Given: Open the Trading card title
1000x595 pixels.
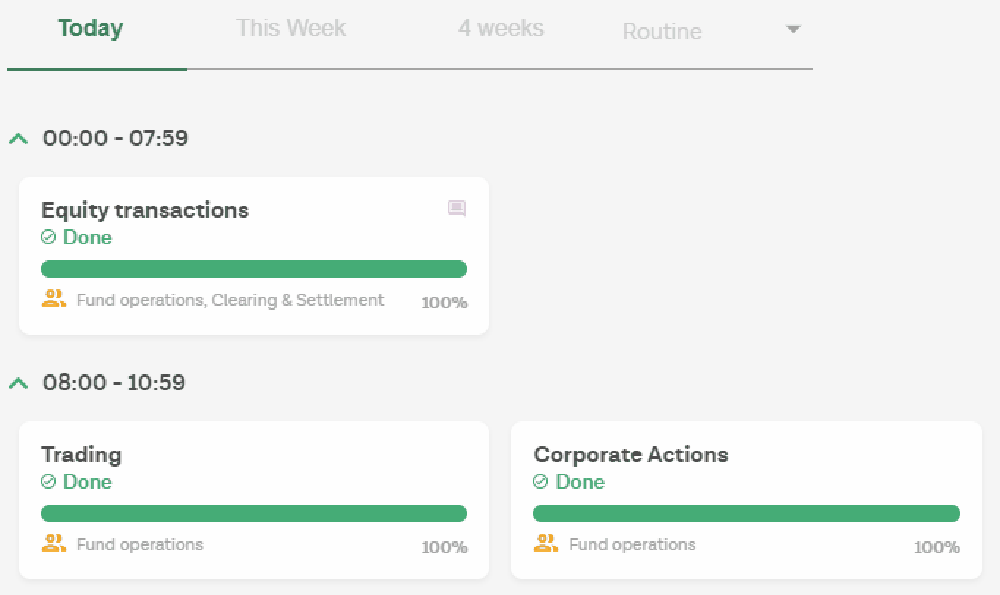Looking at the screenshot, I should tap(82, 455).
